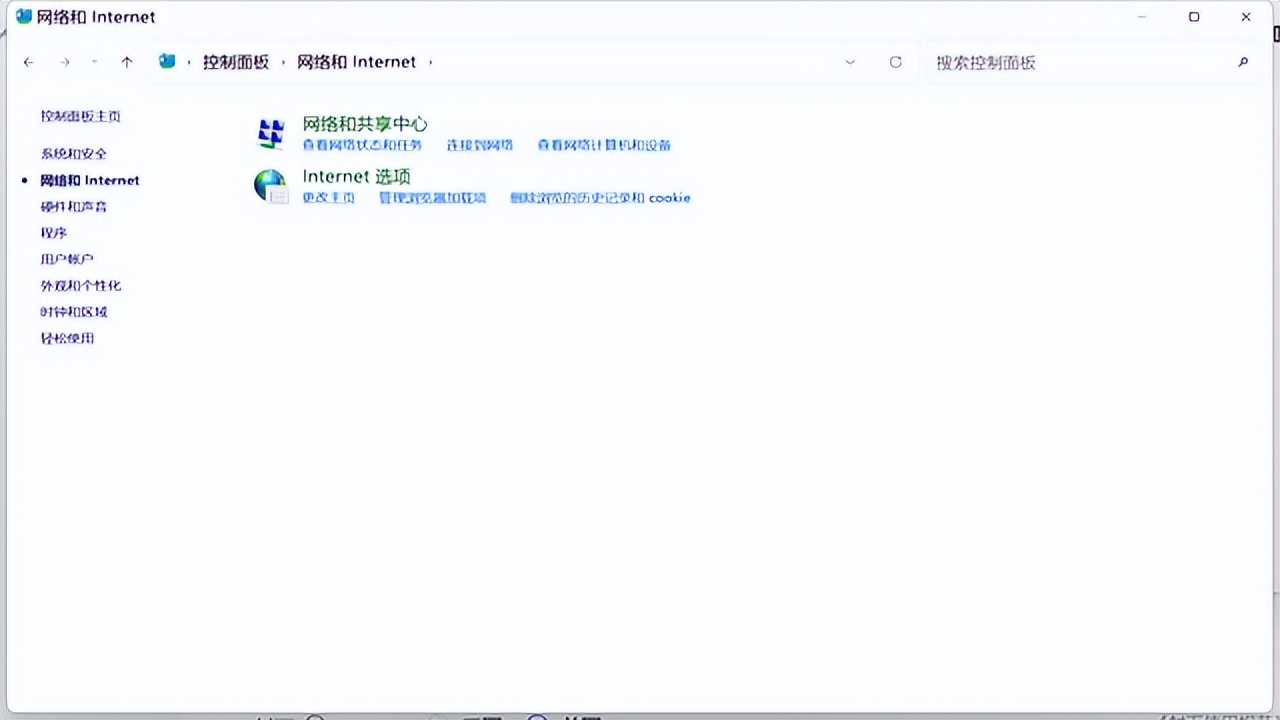Switch to the 系统和安全 category
The width and height of the screenshot is (1280, 720).
click(x=74, y=153)
